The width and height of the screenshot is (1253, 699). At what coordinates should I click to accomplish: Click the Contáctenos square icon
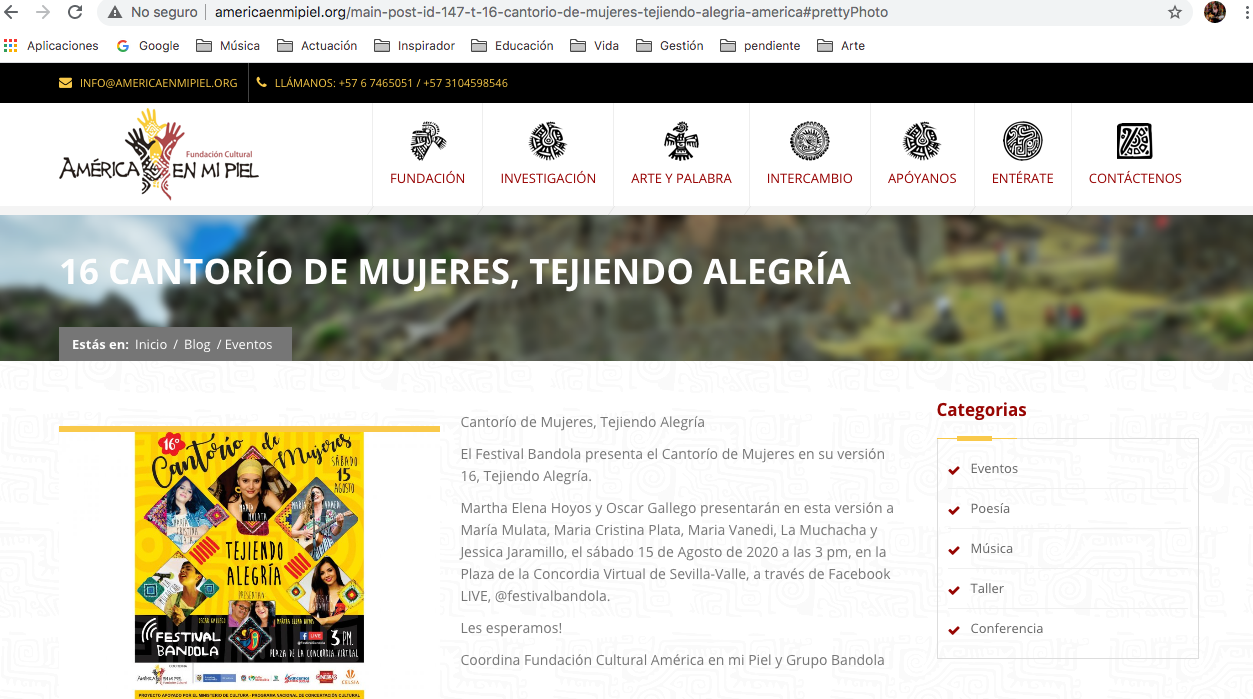(1134, 142)
